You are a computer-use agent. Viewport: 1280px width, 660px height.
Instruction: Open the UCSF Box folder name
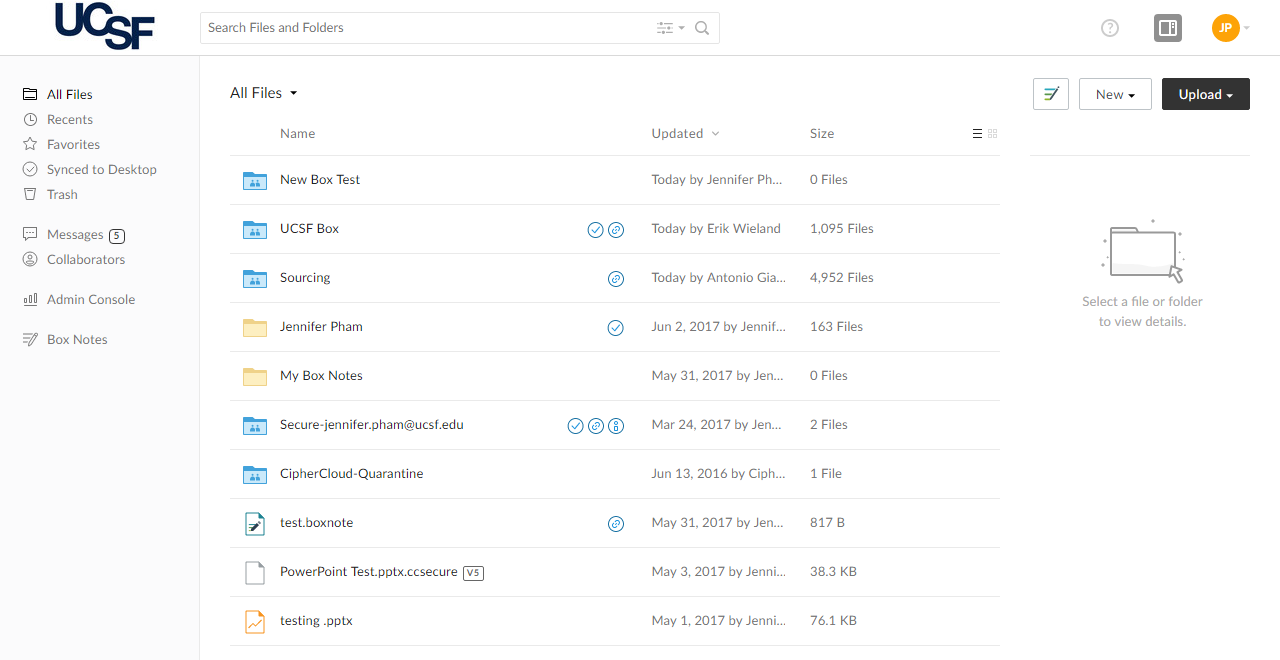[x=310, y=229]
